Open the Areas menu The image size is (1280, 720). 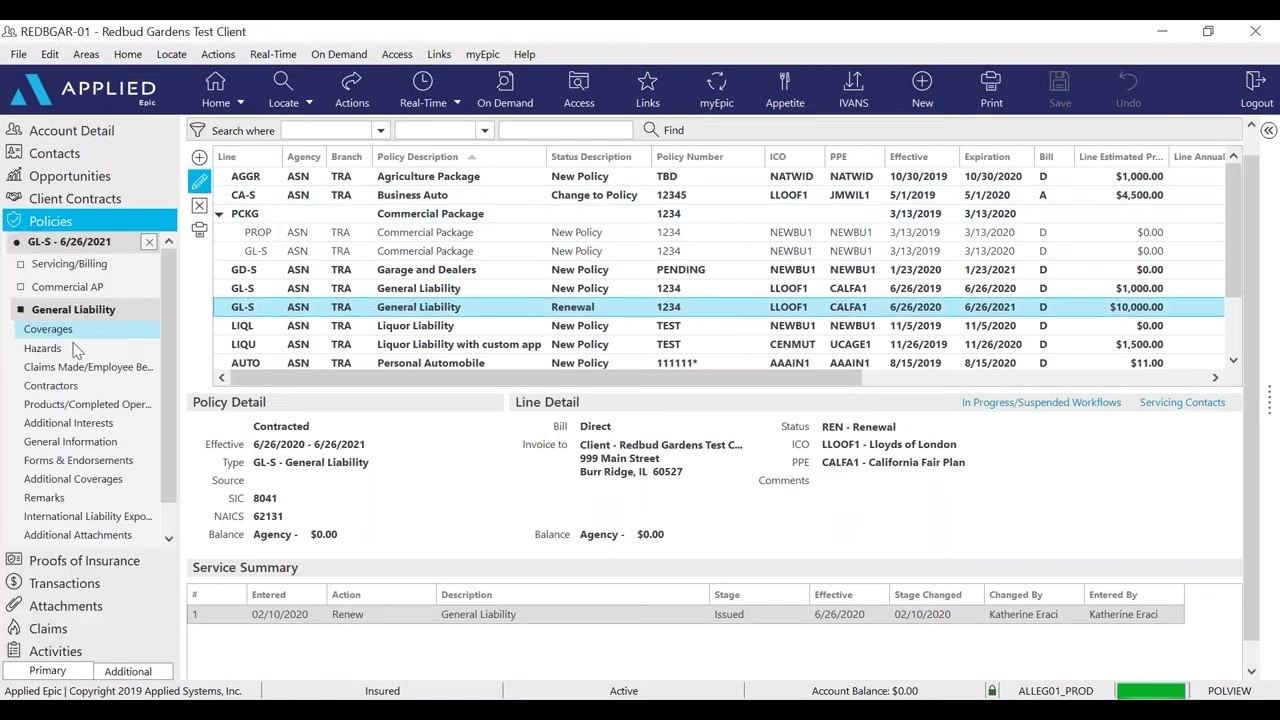[86, 54]
